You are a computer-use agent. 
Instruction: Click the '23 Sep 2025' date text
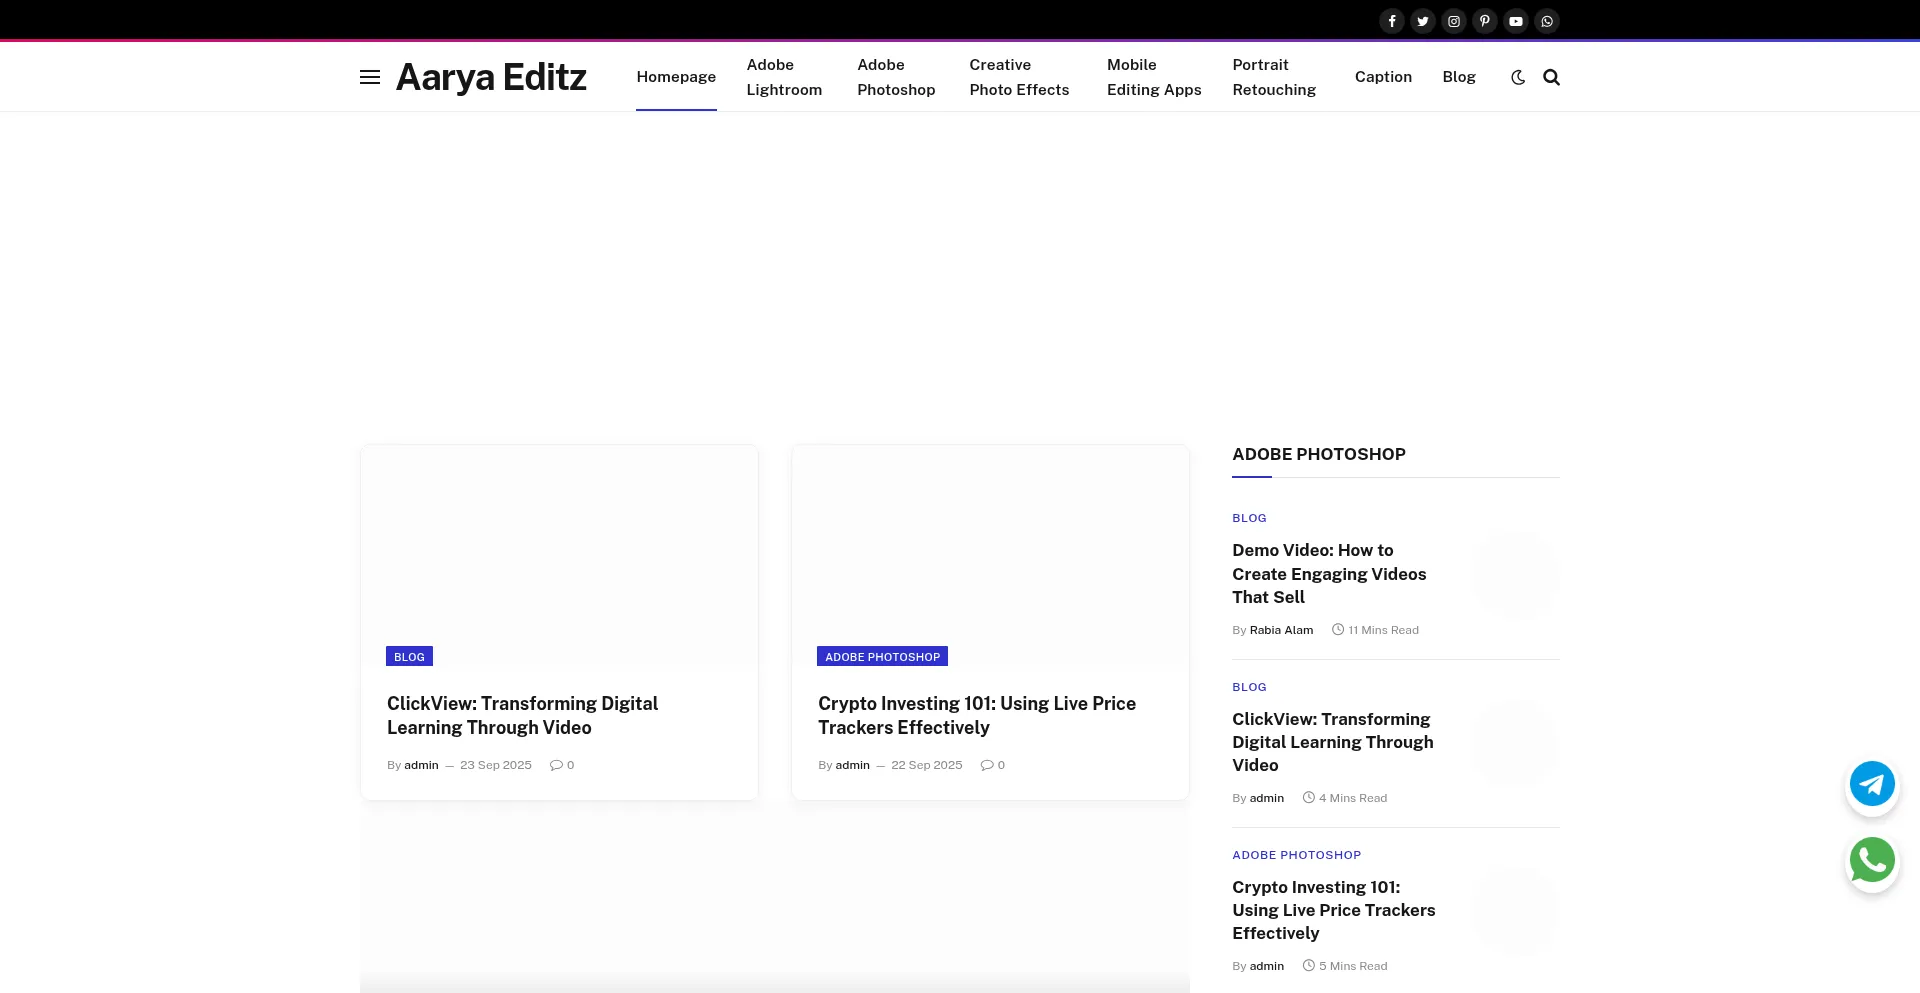pyautogui.click(x=496, y=765)
